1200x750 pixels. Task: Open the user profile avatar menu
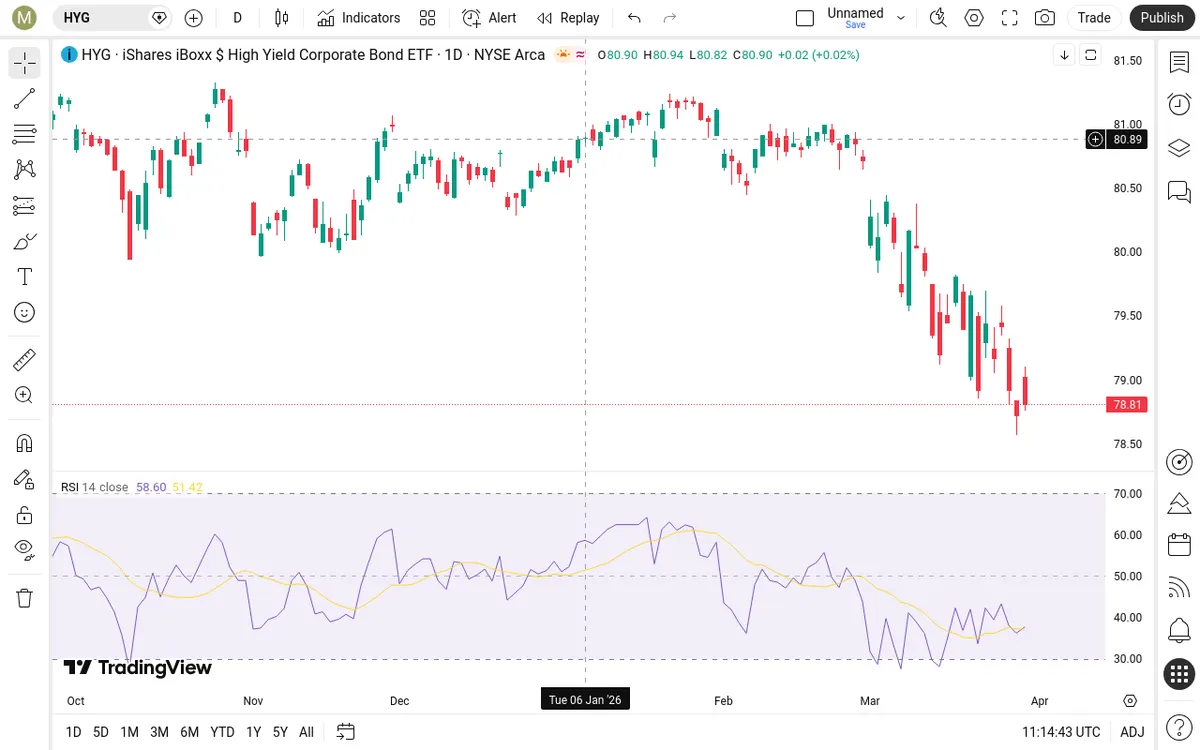(x=24, y=18)
